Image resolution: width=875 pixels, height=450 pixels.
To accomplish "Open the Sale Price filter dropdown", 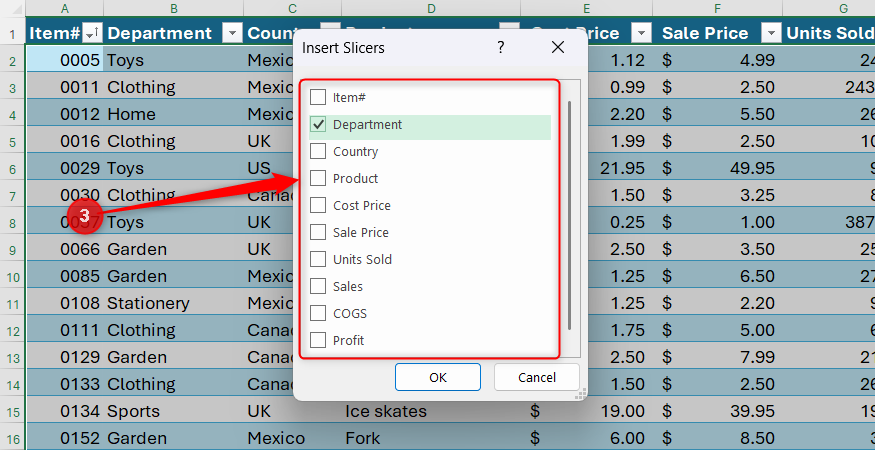I will (771, 34).
